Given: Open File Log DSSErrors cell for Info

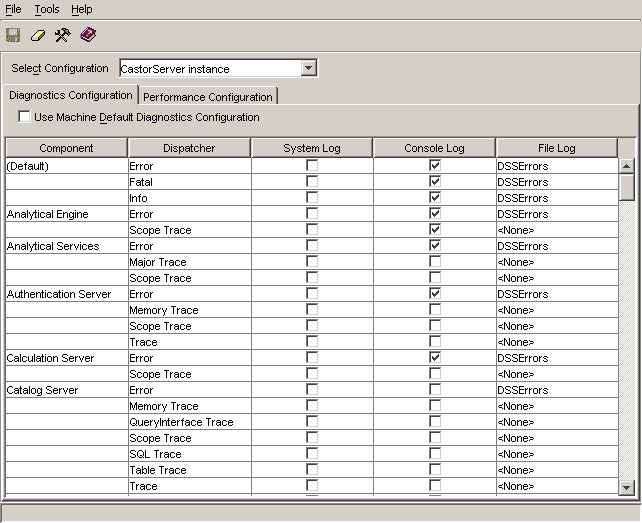Looking at the screenshot, I should coord(556,198).
